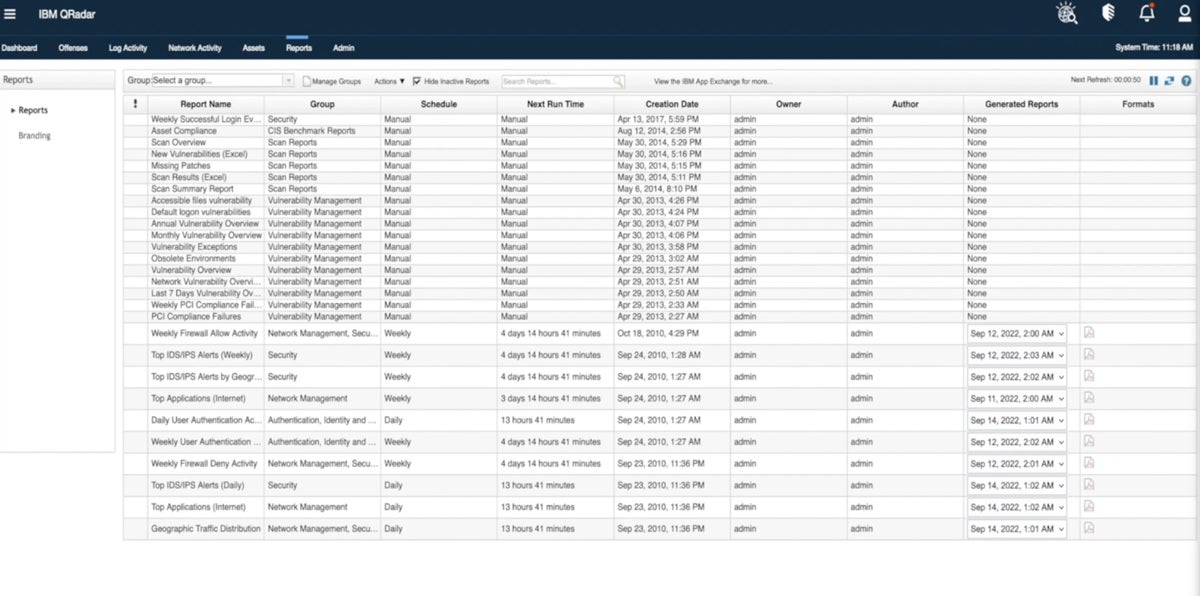Pause the auto refresh timer

tap(1154, 81)
